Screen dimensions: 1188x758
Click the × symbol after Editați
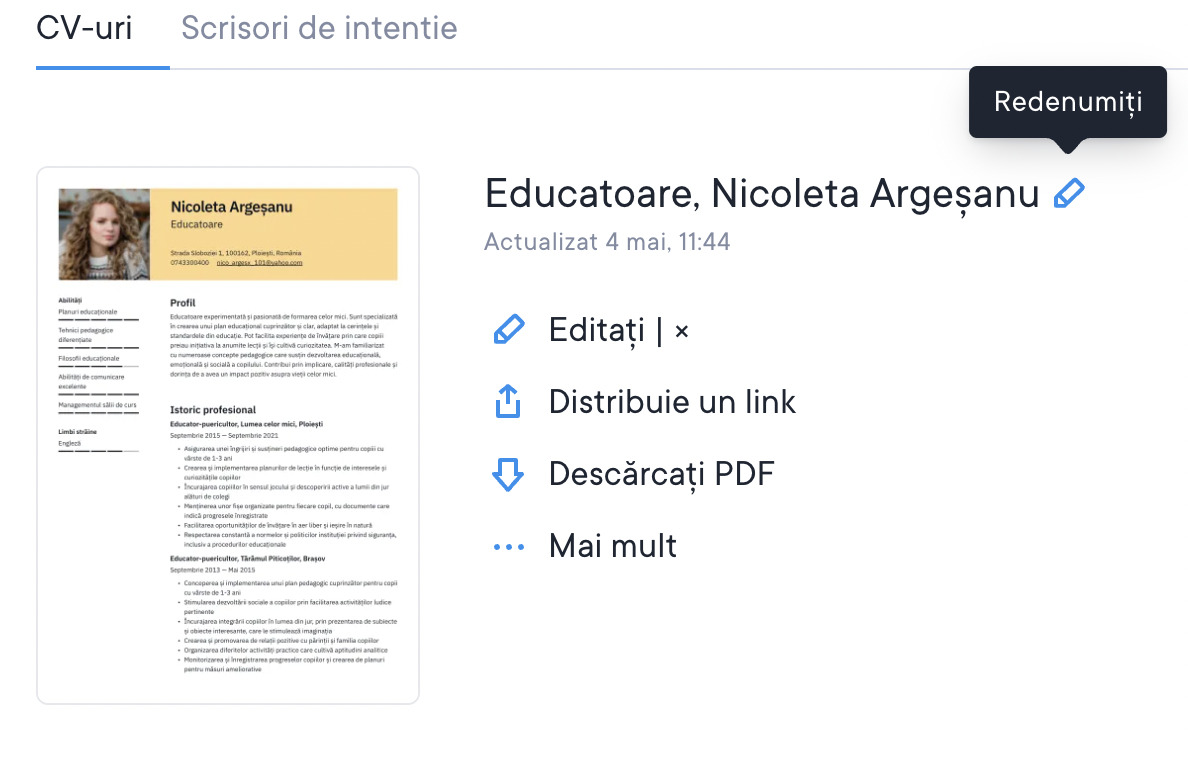click(x=682, y=331)
